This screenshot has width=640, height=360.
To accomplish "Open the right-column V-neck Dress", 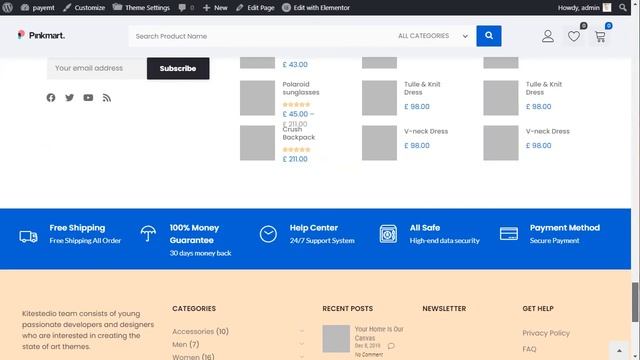I will coord(547,131).
